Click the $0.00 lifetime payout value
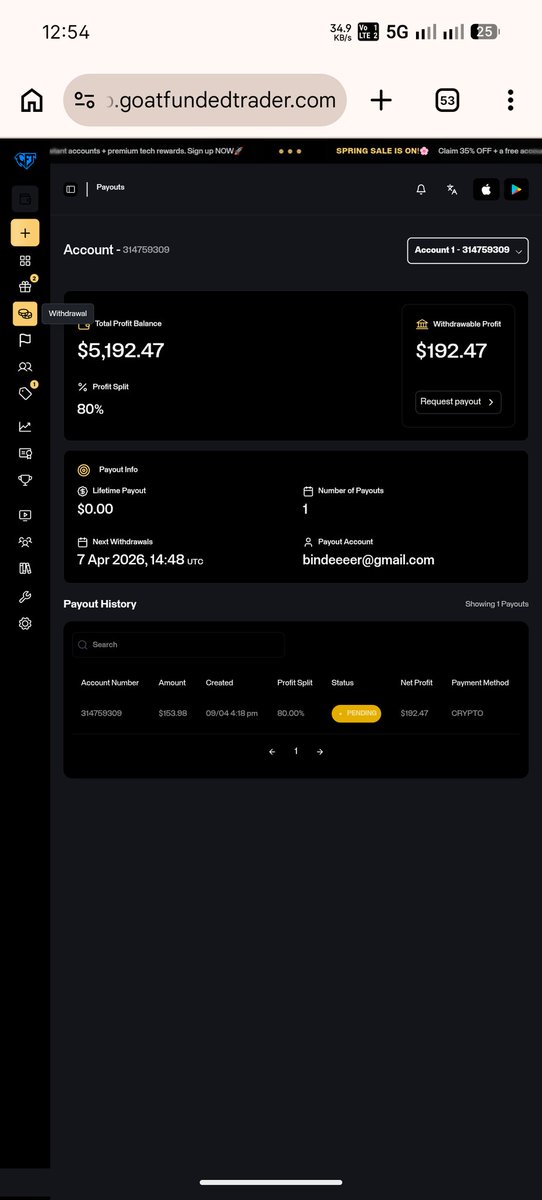Screen dimensions: 542x1200 tap(95, 509)
